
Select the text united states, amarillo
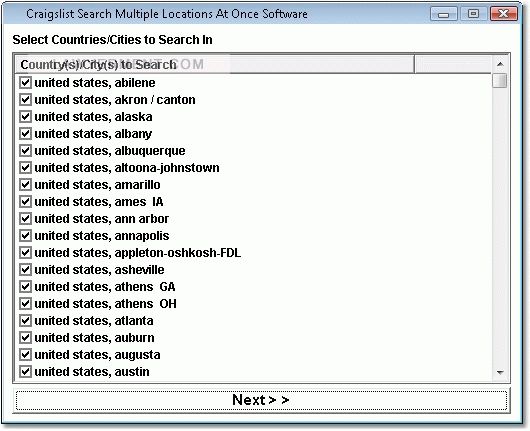pyautogui.click(x=97, y=185)
